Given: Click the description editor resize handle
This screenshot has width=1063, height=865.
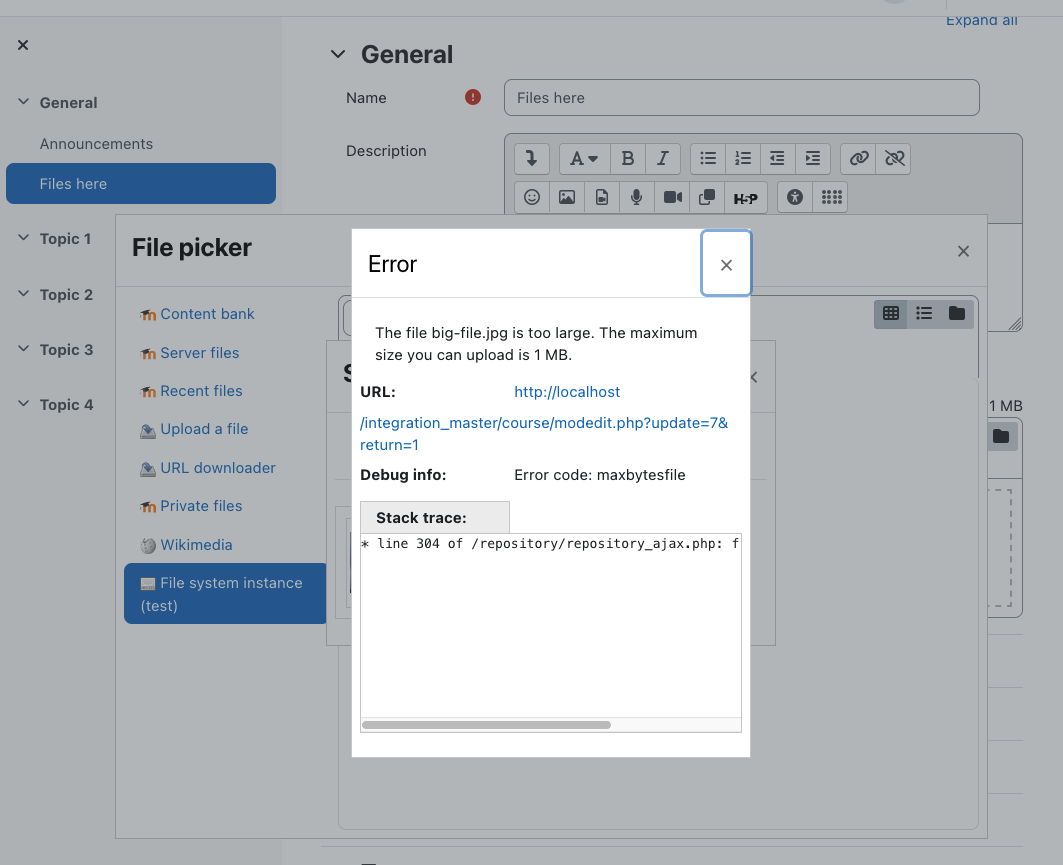Looking at the screenshot, I should [1015, 325].
